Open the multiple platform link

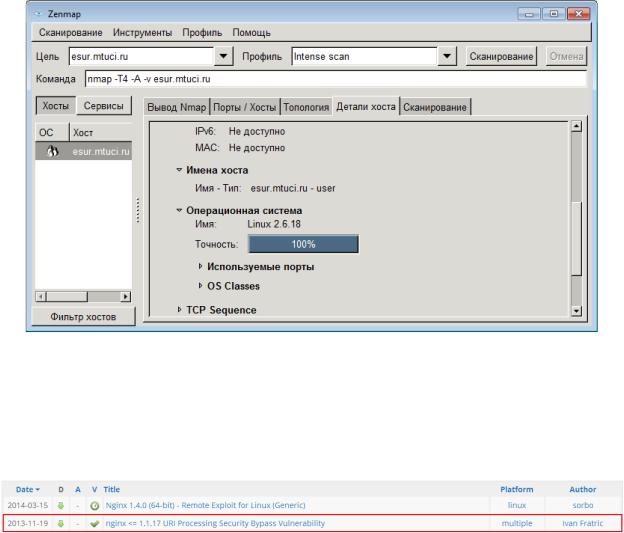tap(517, 523)
